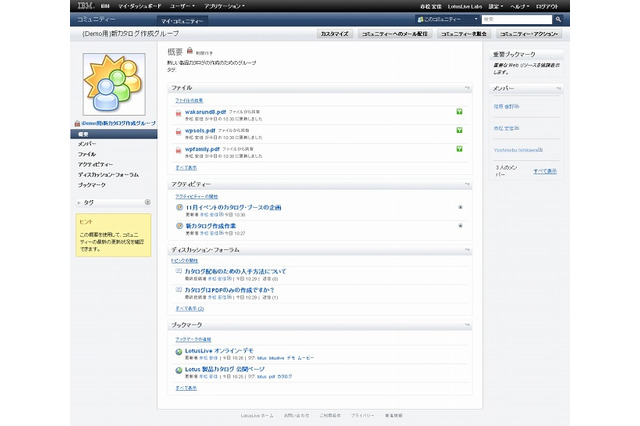Viewport: 640px width, 426px height.
Task: Select ファイル in the sidebar navigation
Action: coord(87,154)
